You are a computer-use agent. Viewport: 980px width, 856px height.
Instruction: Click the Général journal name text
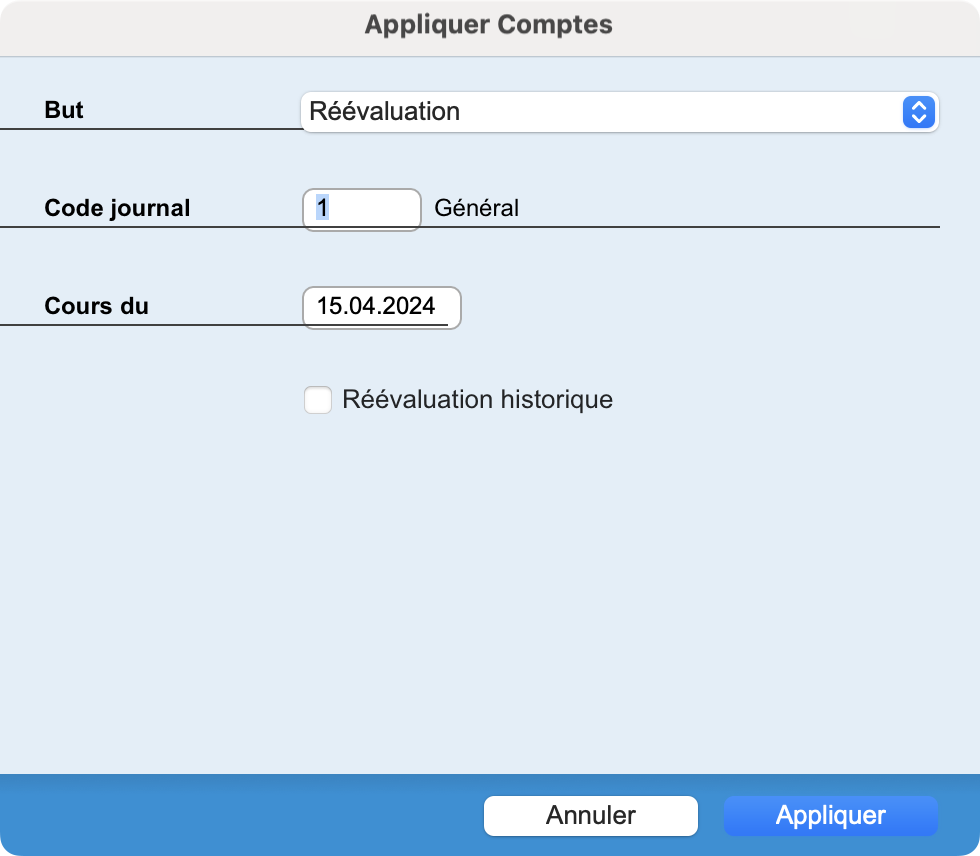click(x=476, y=208)
